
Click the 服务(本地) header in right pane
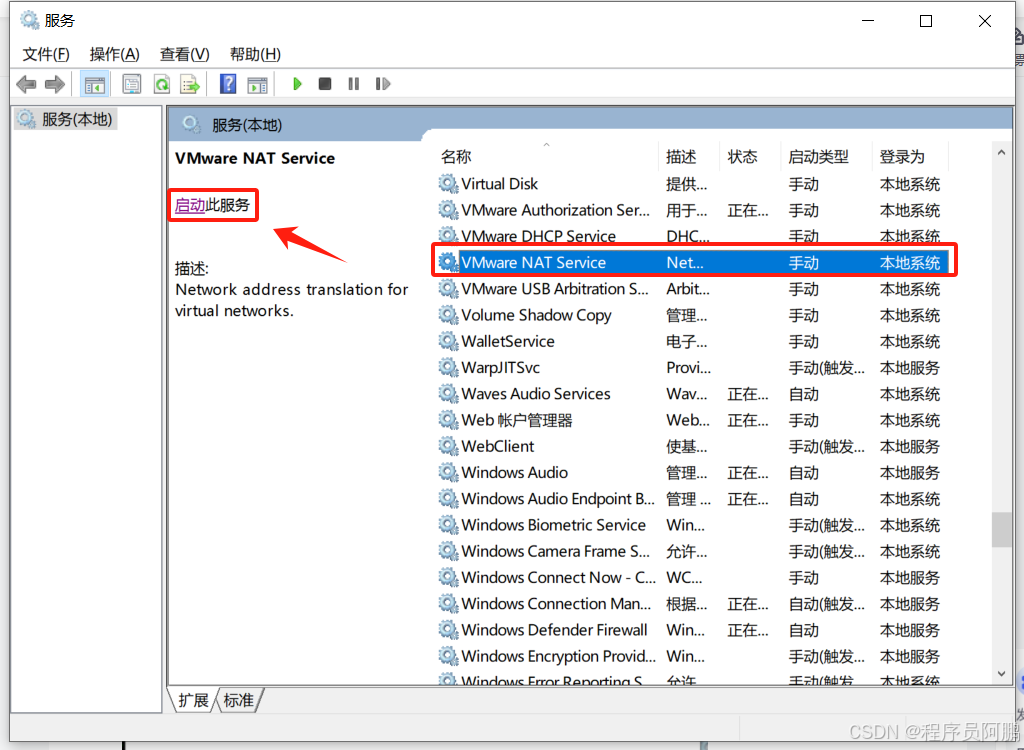coord(247,125)
